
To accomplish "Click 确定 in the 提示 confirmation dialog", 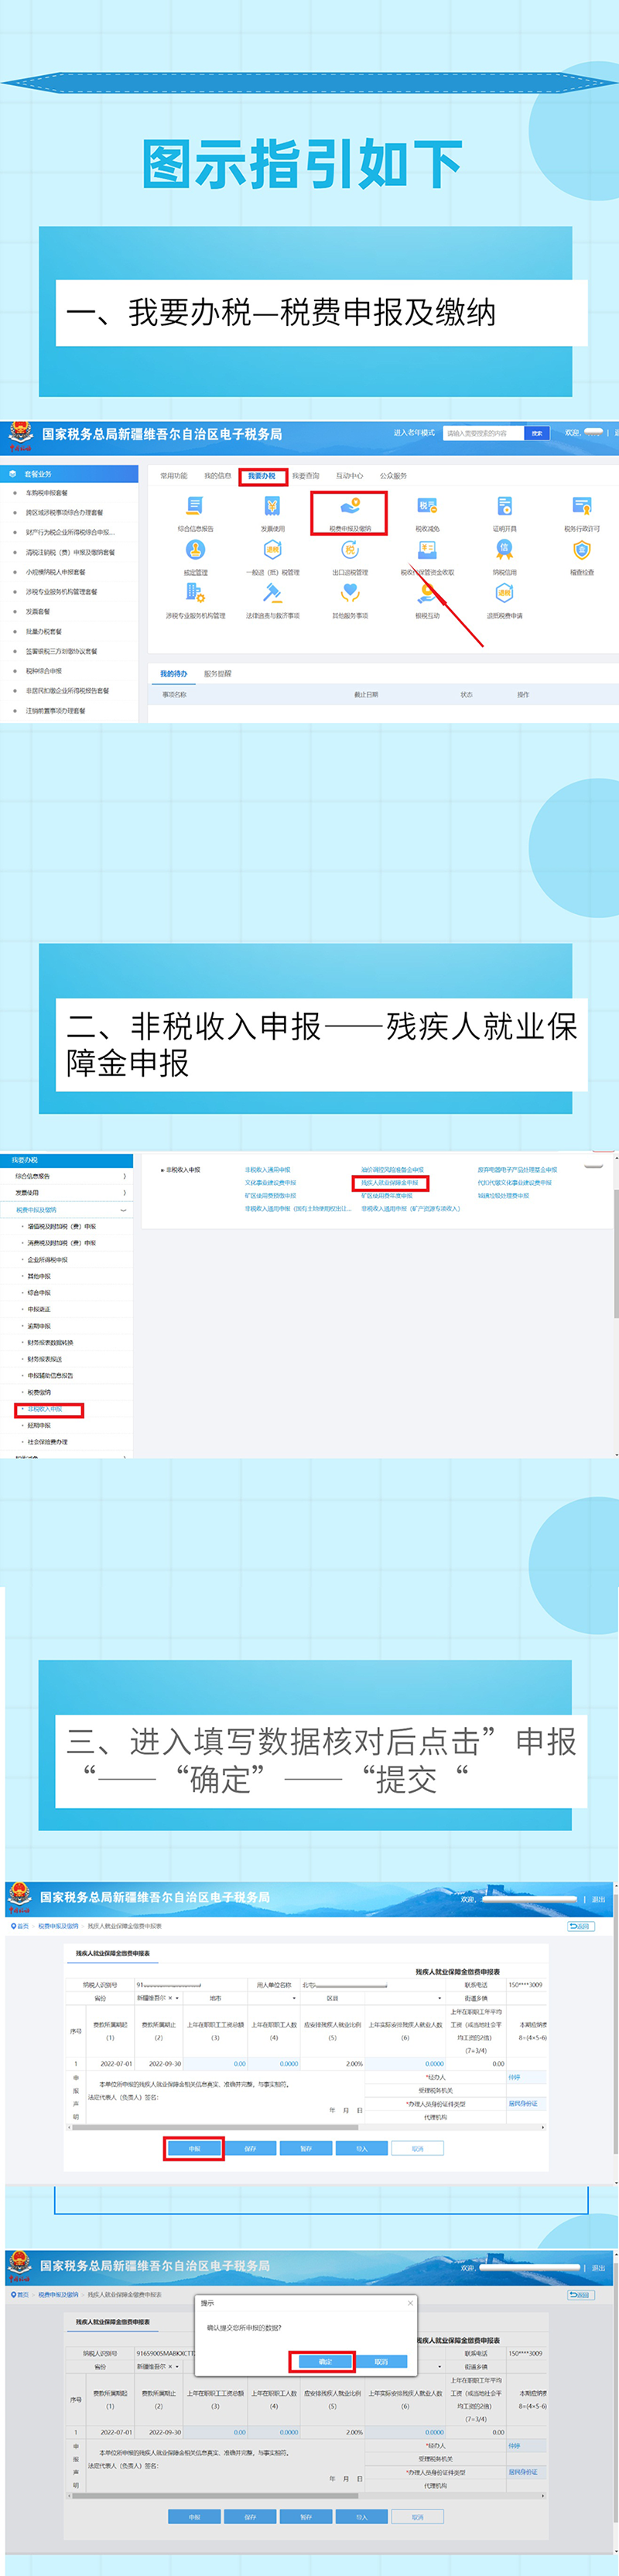I will click(x=325, y=2362).
